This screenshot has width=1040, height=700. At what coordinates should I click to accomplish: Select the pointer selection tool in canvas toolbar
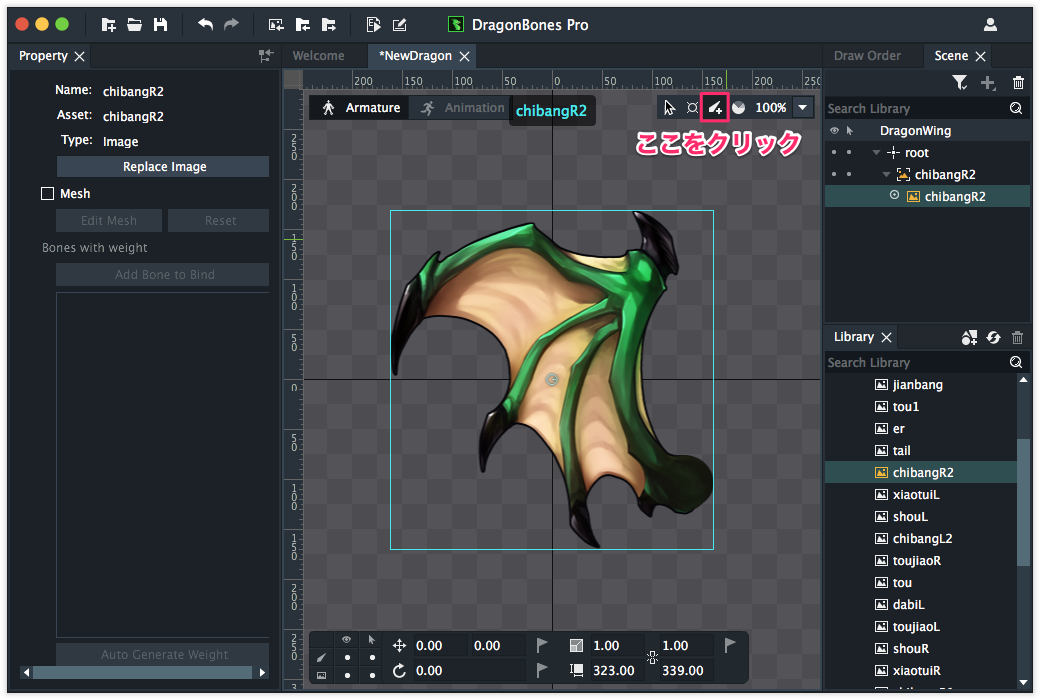670,107
